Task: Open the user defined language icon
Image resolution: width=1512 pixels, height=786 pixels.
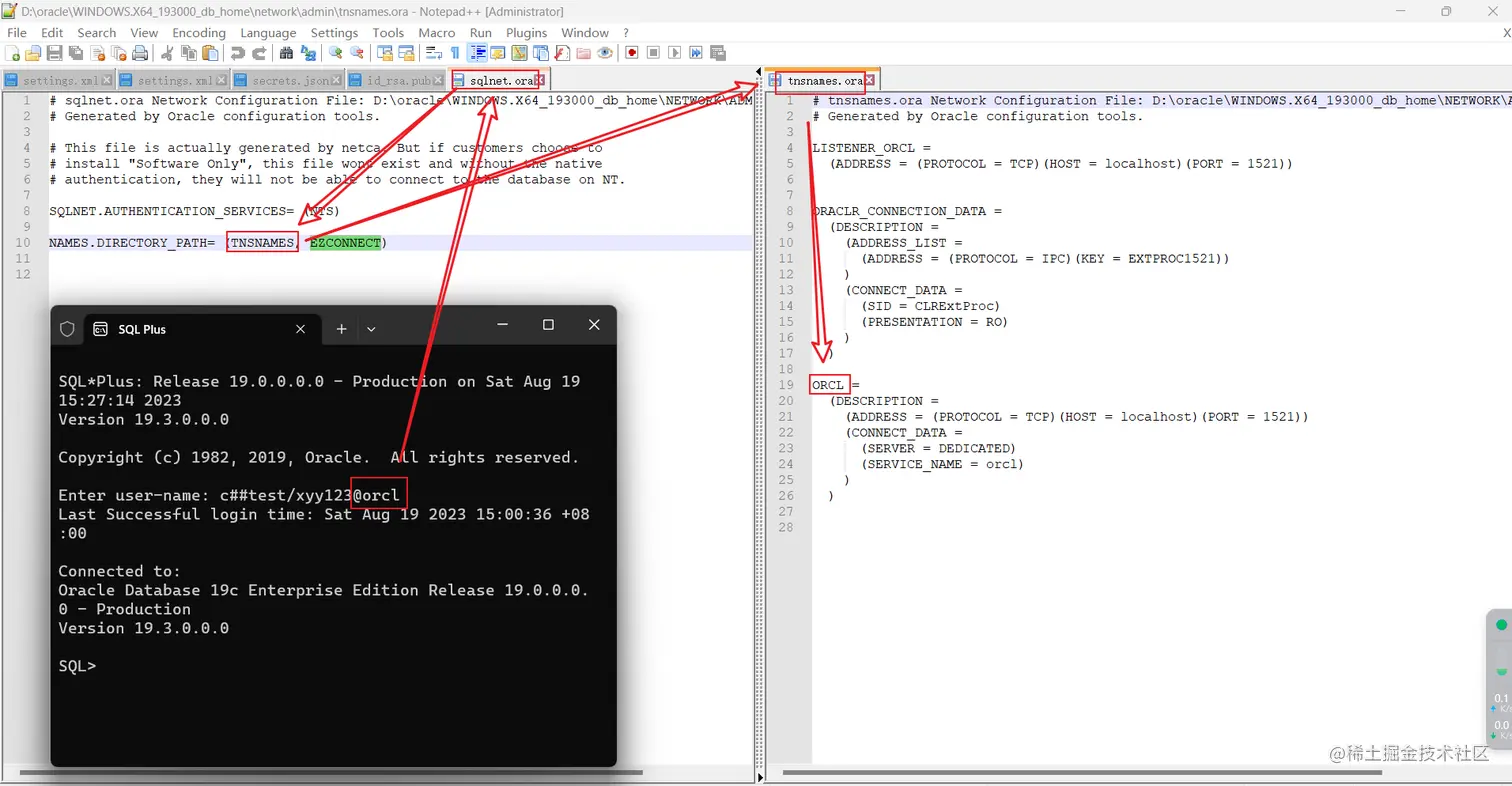Action: coord(498,53)
